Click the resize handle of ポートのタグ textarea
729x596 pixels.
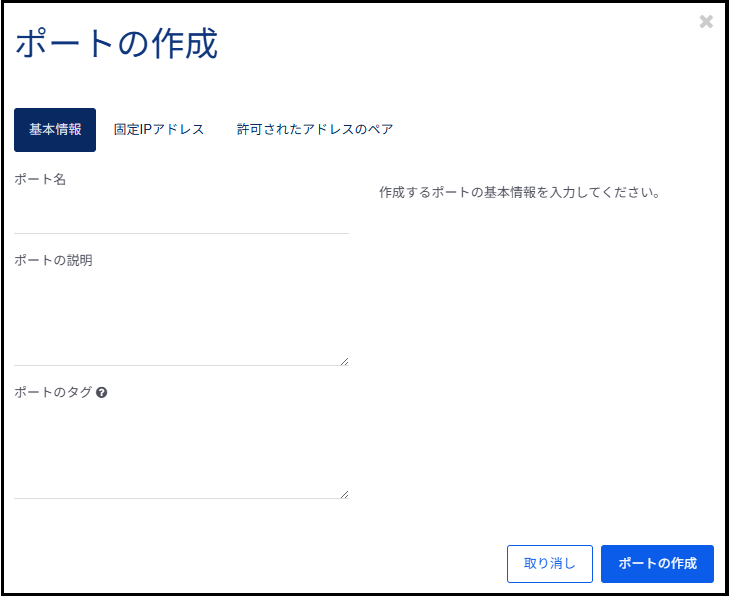(344, 493)
